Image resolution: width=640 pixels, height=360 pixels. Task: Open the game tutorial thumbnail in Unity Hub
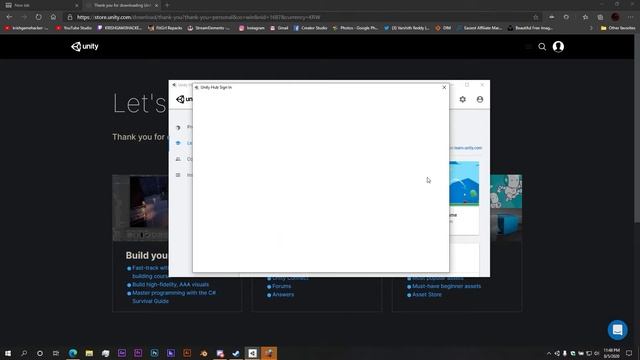click(x=464, y=184)
